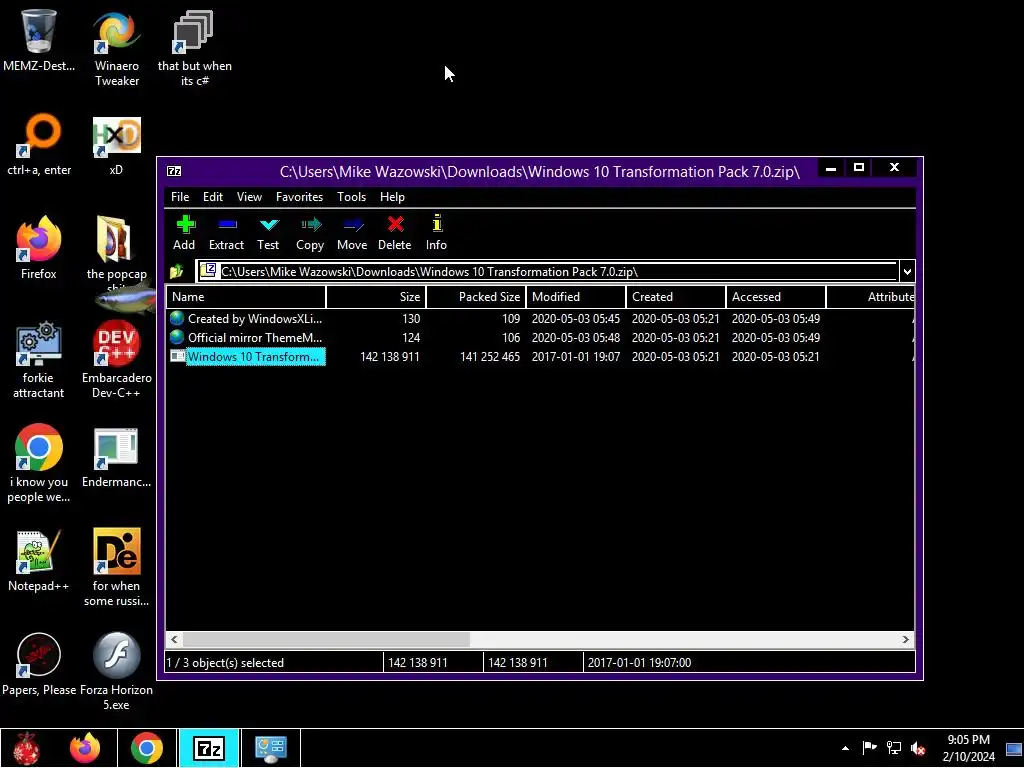Launch the xD HxD desktop shortcut
Screen dimensions: 1024x768
point(116,145)
